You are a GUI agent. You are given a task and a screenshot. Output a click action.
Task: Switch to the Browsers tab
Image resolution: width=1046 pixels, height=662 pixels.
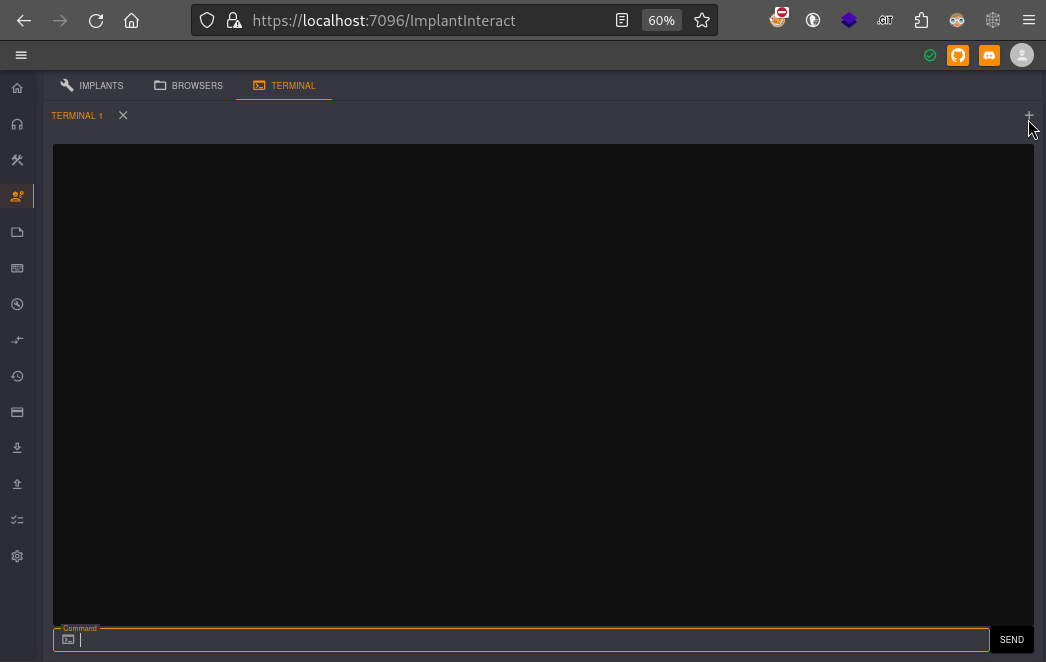coord(188,86)
